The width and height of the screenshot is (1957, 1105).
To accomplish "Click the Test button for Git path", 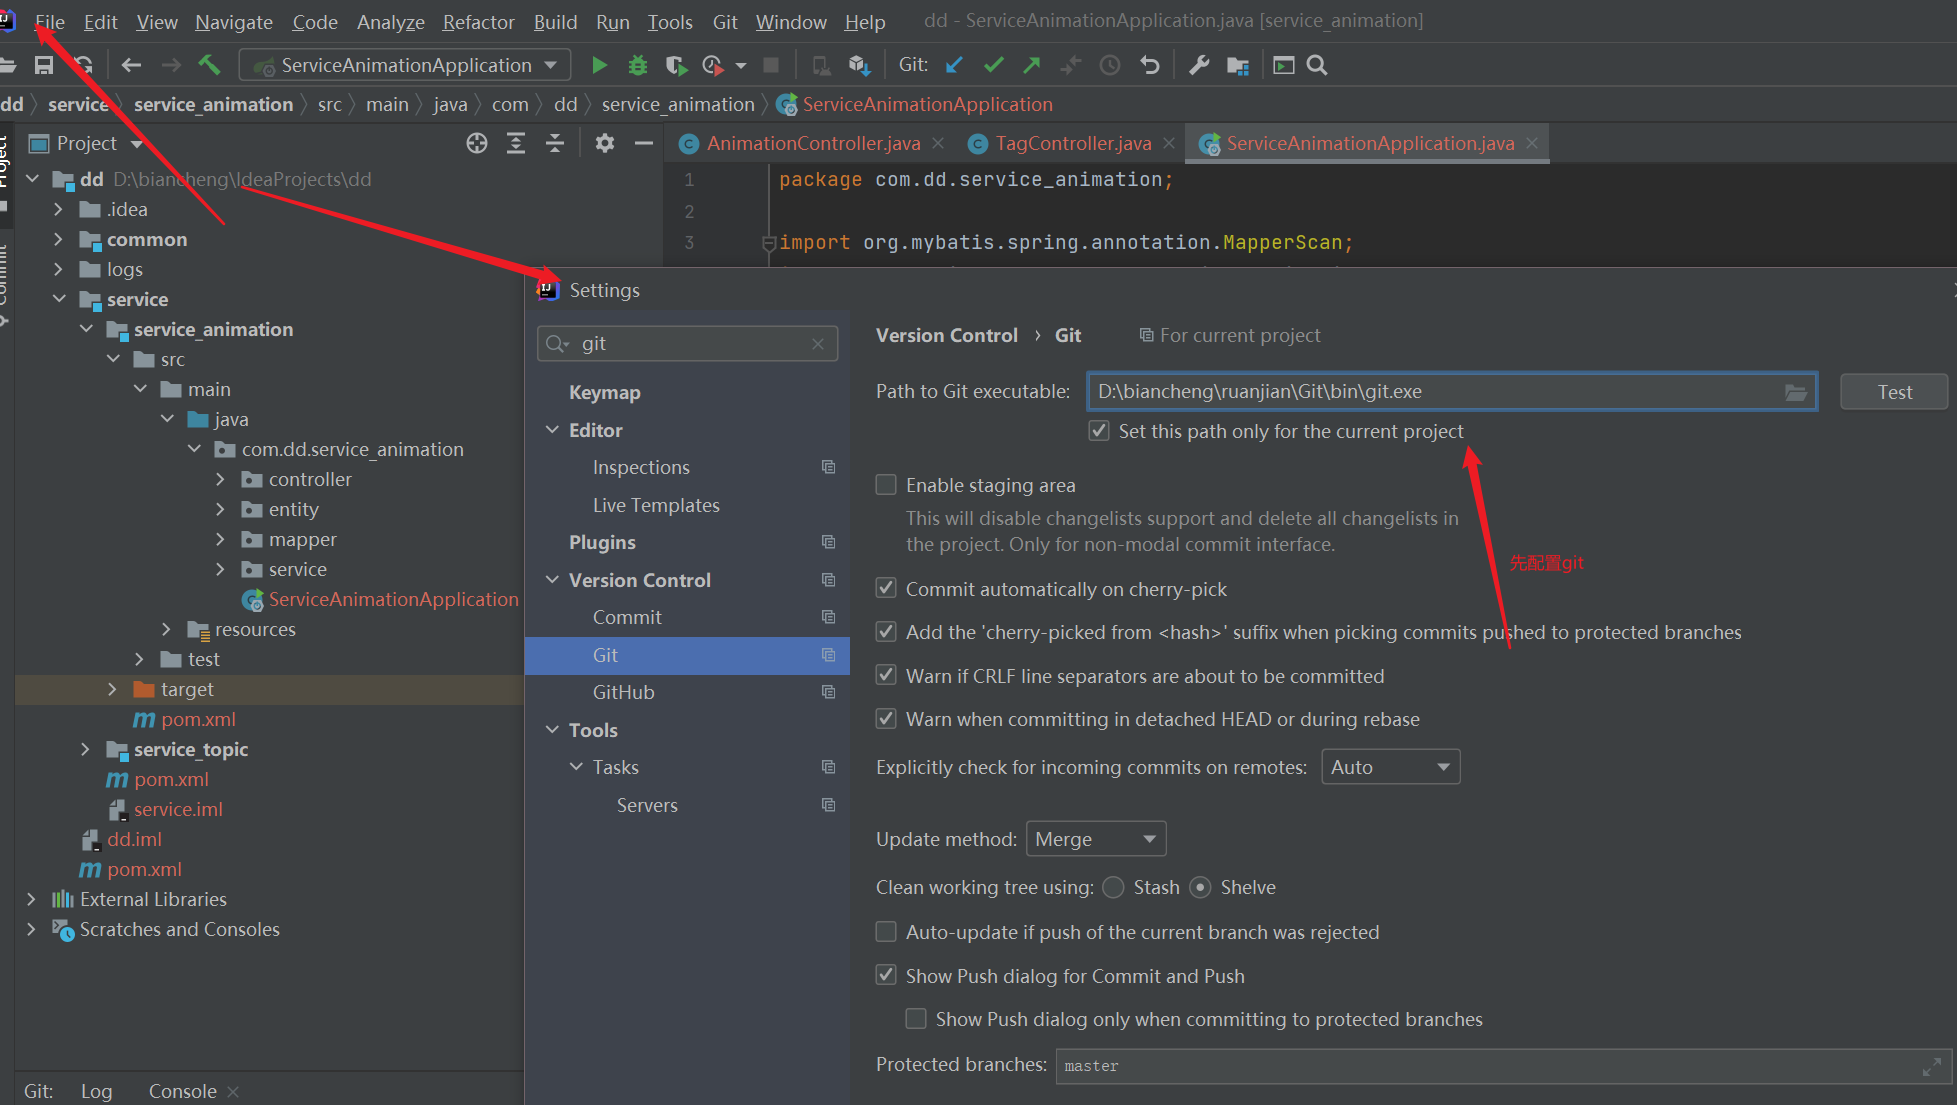I will pos(1894,392).
